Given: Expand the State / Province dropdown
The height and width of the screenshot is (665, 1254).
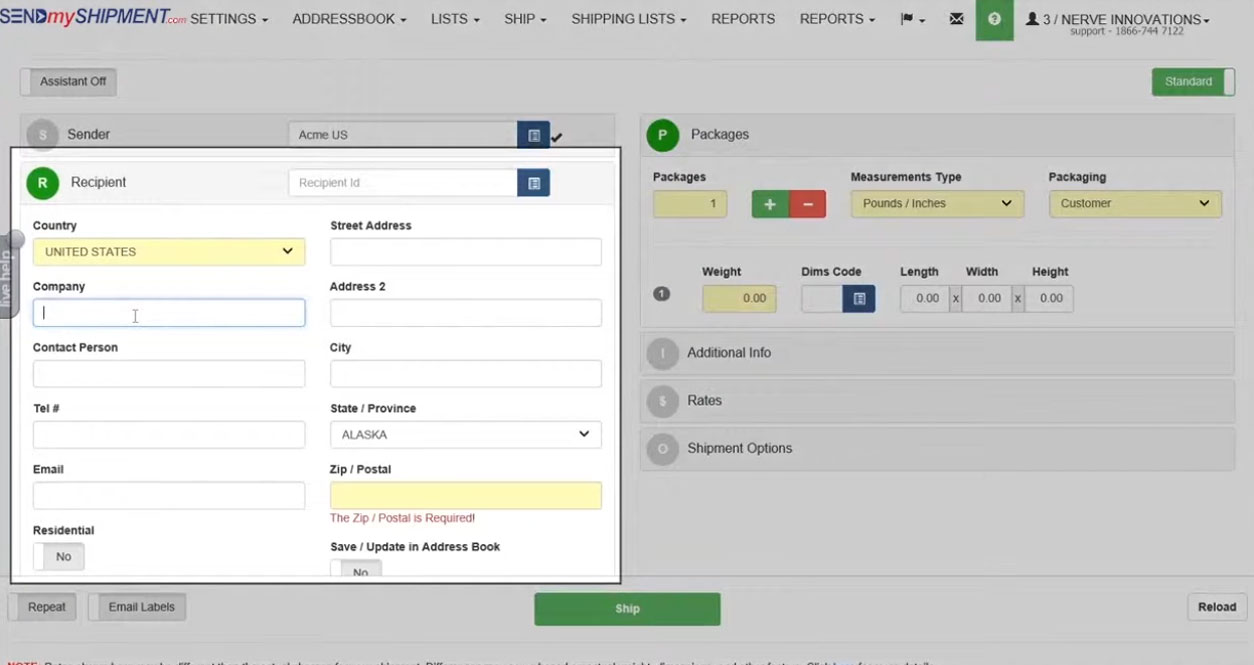Looking at the screenshot, I should pos(465,435).
